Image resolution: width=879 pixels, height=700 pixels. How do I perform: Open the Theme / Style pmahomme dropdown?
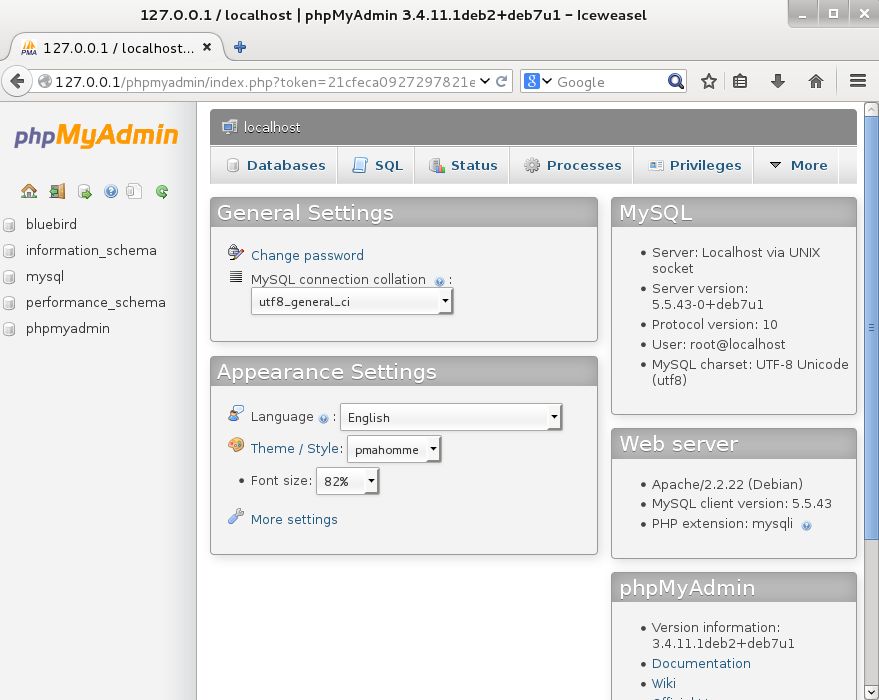(x=394, y=450)
